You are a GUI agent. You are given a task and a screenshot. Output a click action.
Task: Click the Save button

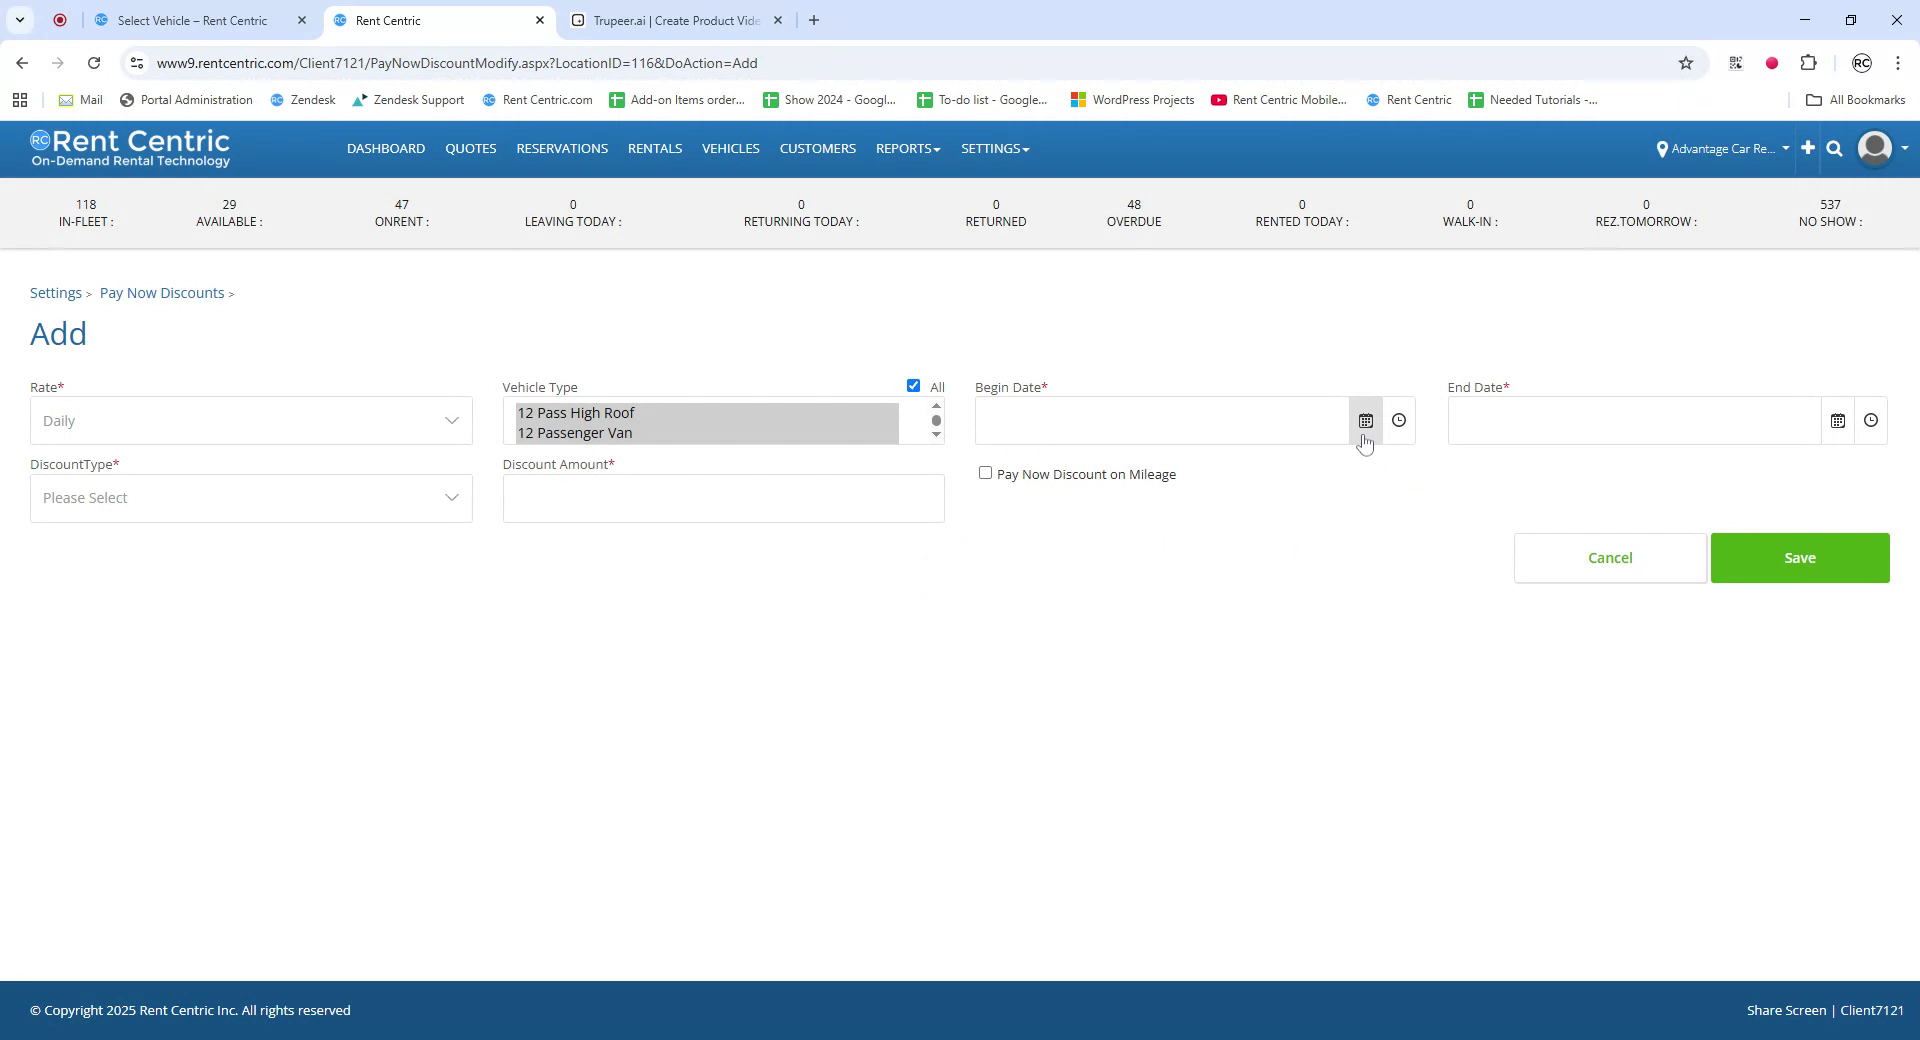(1799, 557)
